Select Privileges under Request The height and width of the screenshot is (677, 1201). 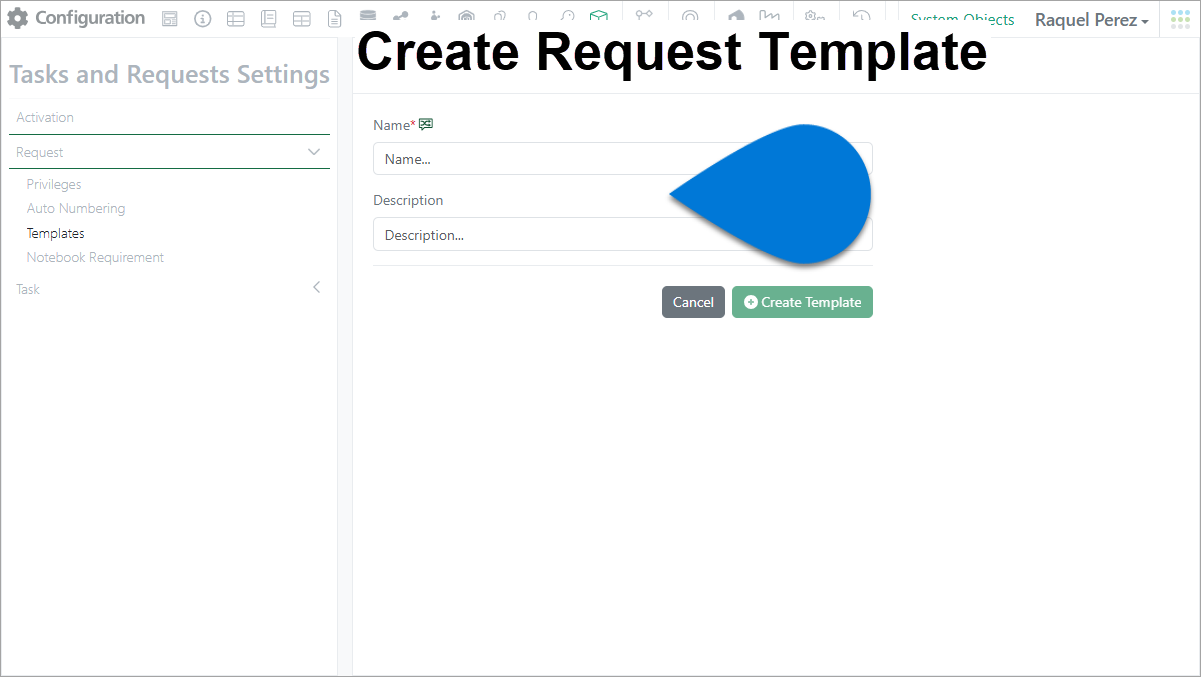54,184
